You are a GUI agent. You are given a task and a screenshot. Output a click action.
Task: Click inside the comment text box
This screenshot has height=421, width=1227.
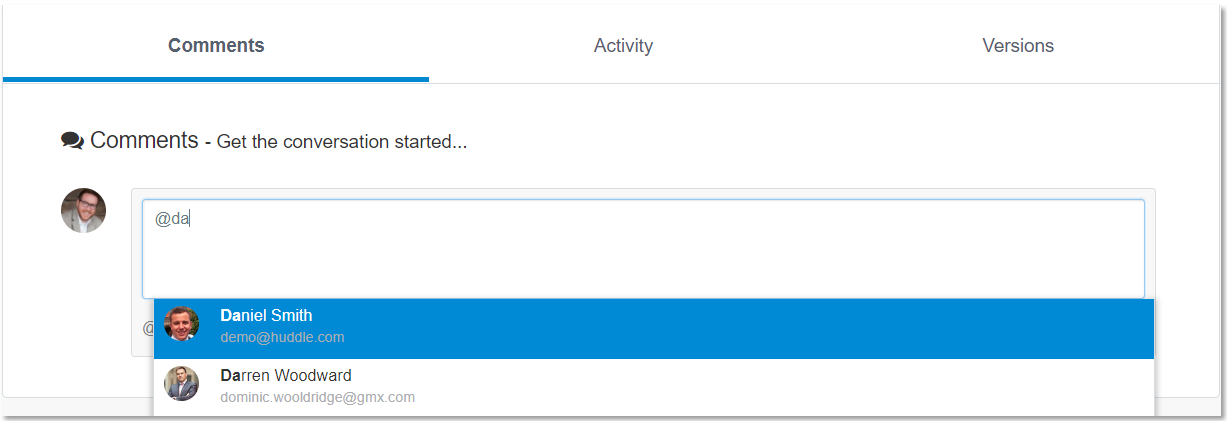point(643,248)
